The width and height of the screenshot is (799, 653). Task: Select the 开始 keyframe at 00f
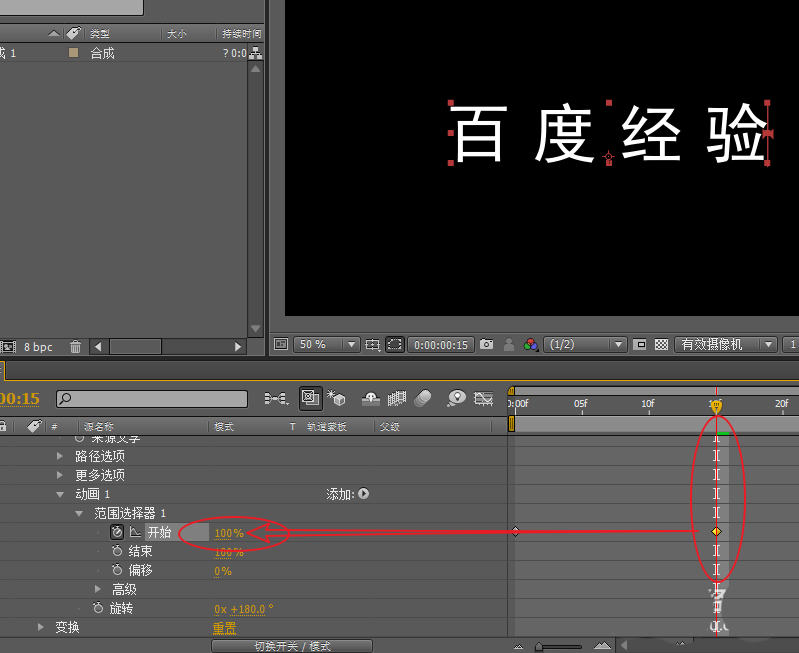[x=515, y=532]
